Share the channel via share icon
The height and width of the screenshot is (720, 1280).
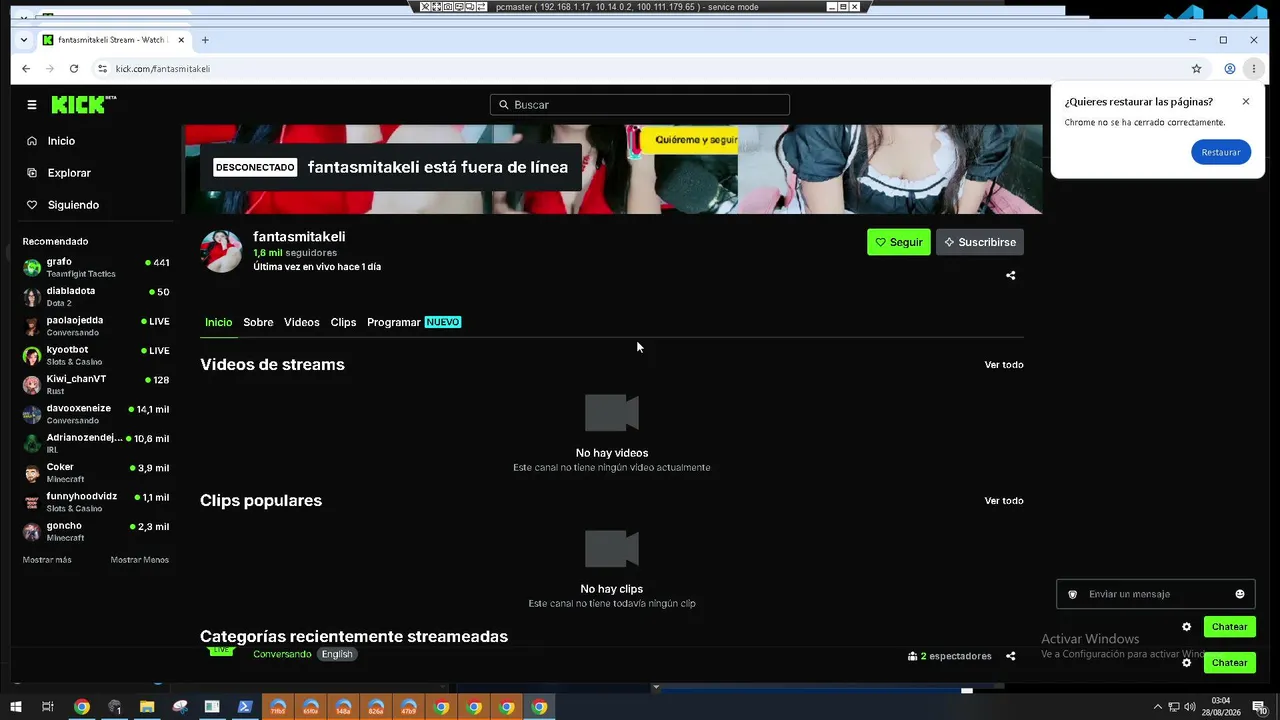coord(1010,275)
